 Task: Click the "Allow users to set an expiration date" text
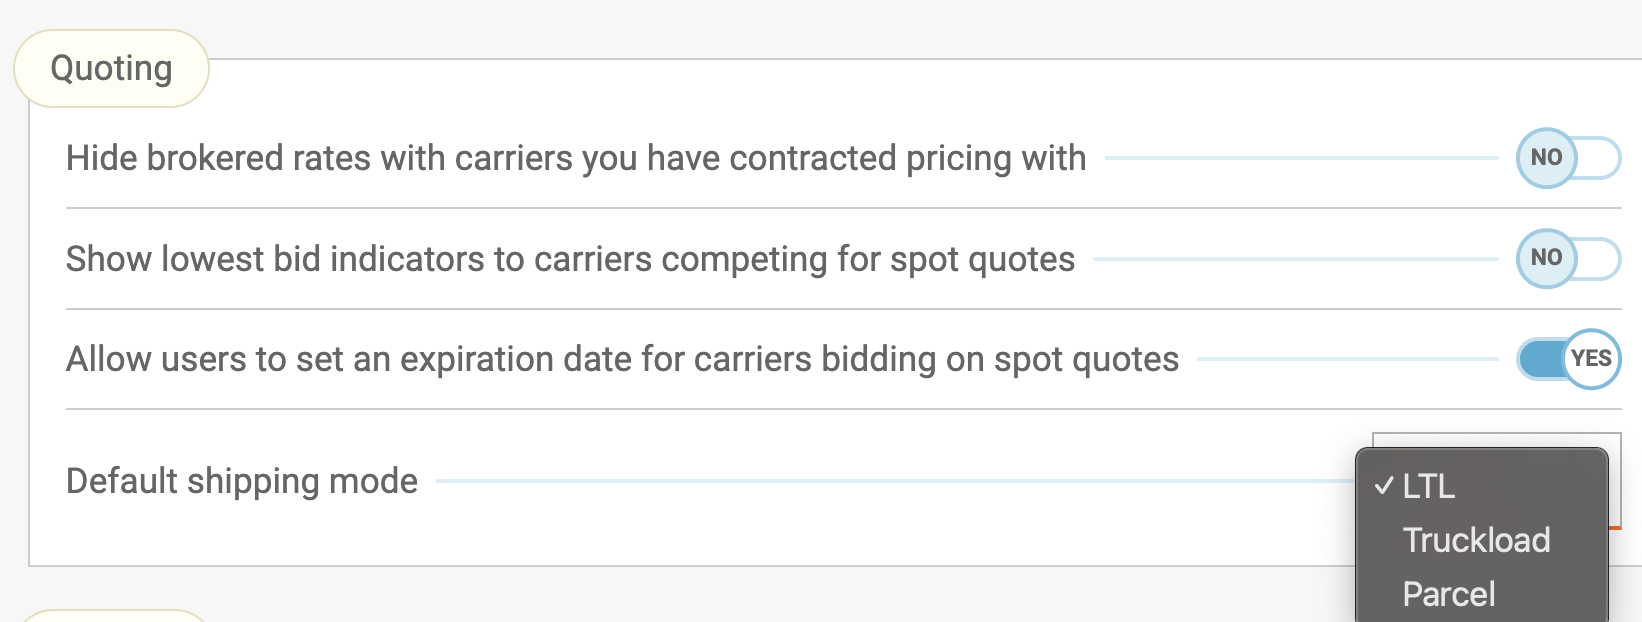pyautogui.click(x=622, y=359)
